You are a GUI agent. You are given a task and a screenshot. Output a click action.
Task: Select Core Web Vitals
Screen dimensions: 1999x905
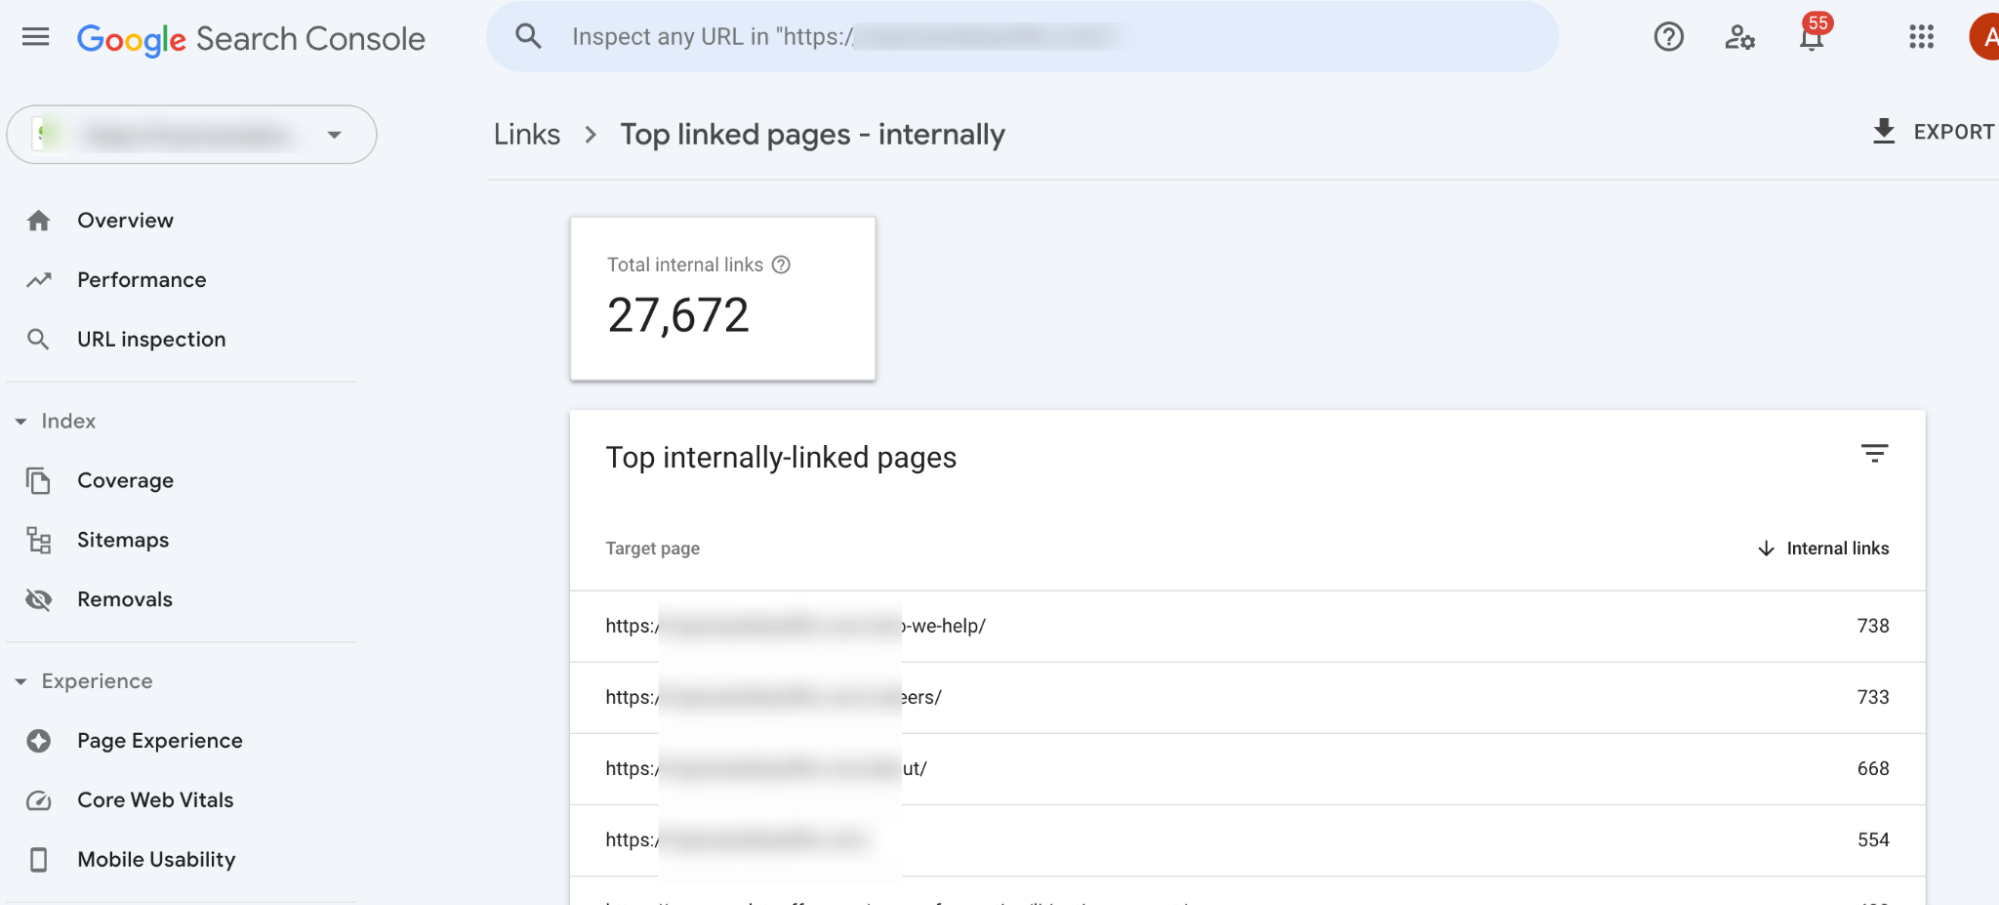[154, 799]
